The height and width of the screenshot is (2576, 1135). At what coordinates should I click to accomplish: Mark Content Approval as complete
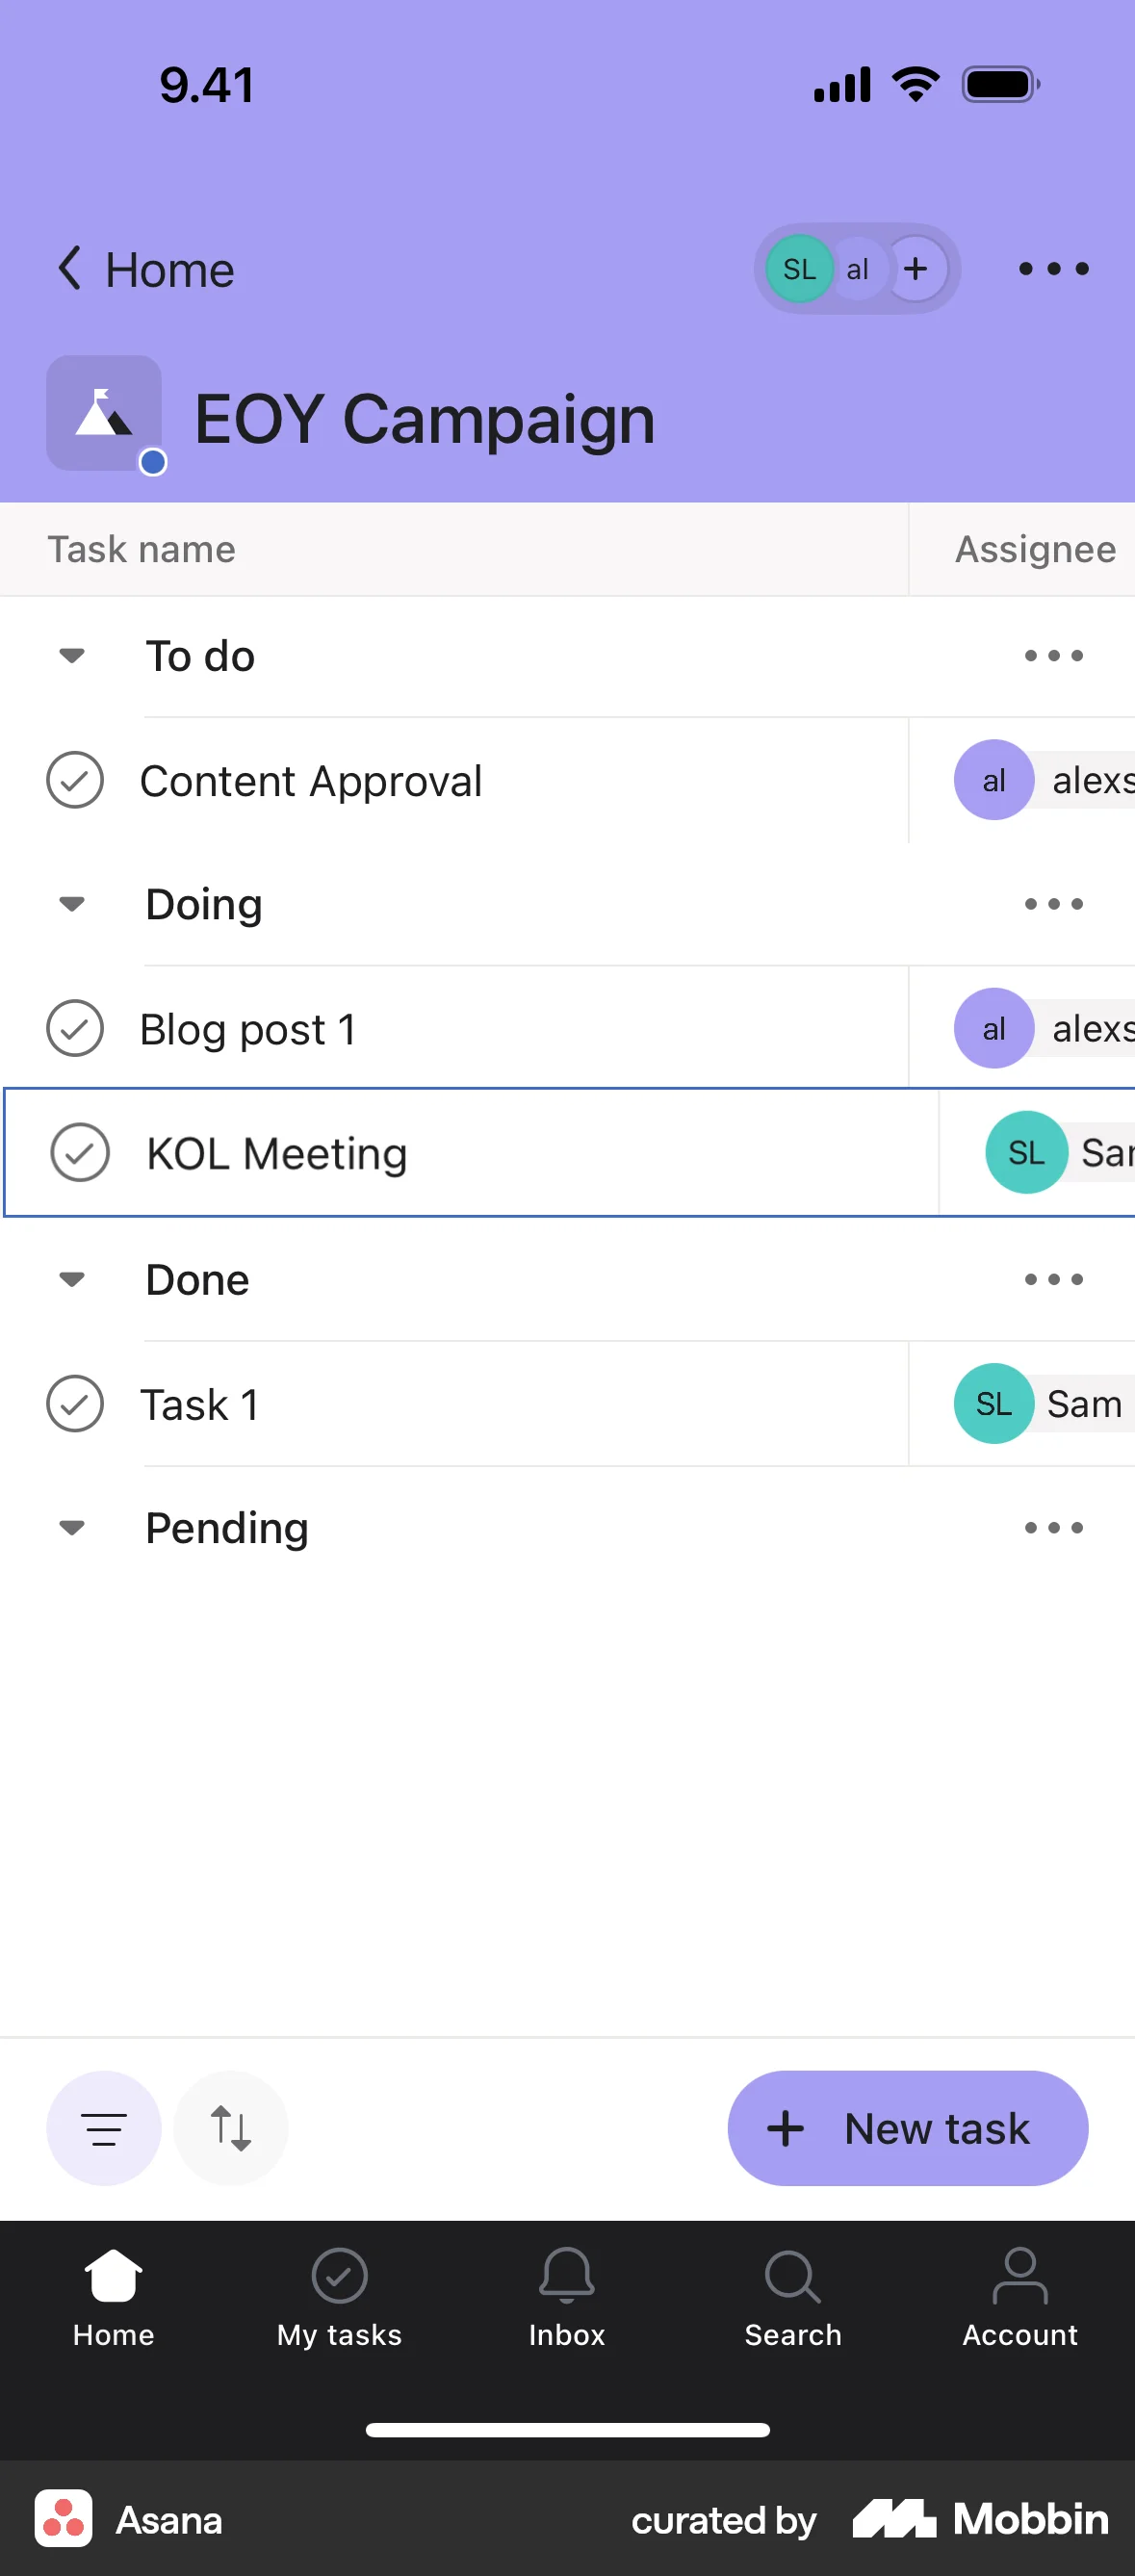(x=74, y=780)
